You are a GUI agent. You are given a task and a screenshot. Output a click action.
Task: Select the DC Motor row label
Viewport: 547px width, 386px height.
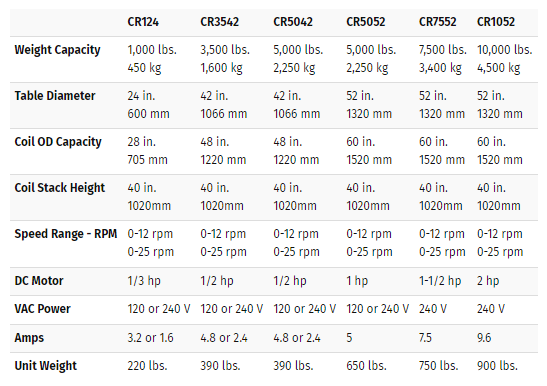(39, 281)
